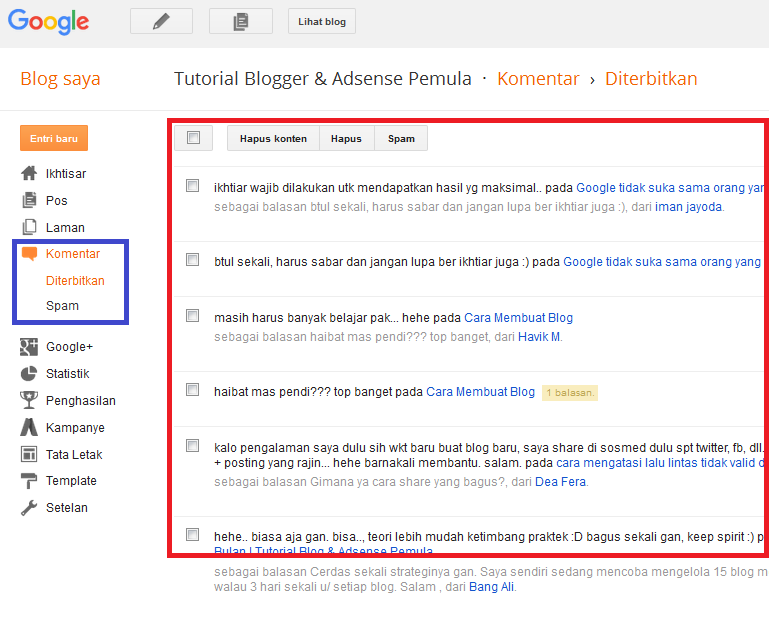Click the '1 balasan' badge
Viewport: 769px width, 619px height.
point(570,393)
